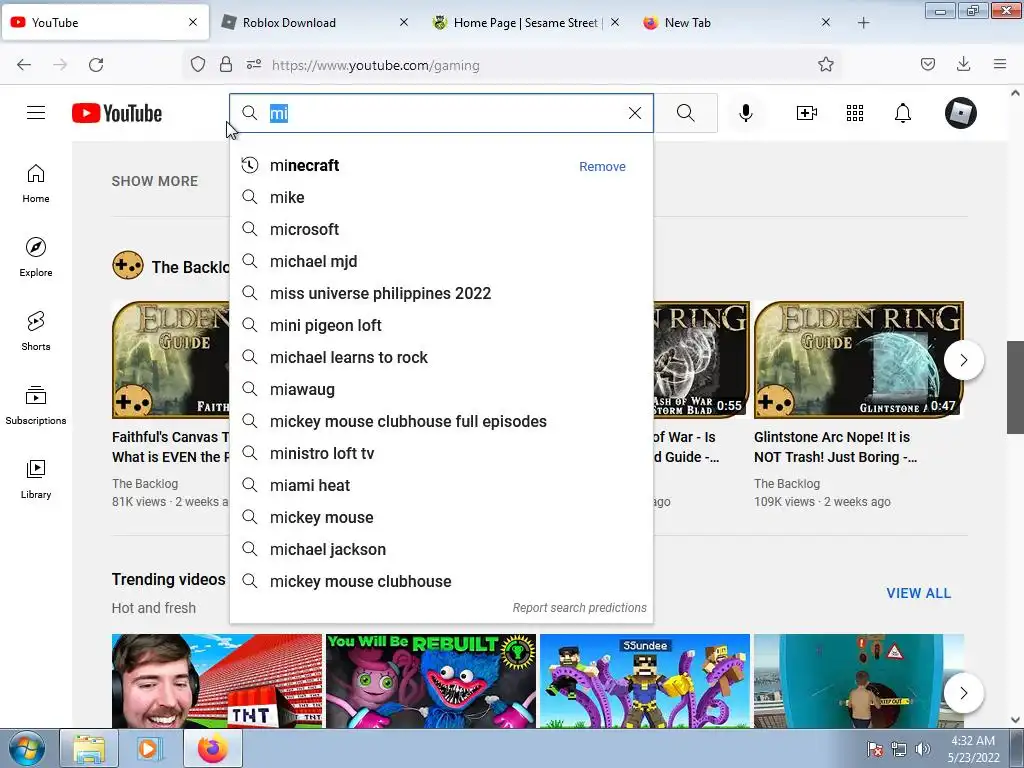This screenshot has width=1024, height=768.
Task: Remove minecraft from search history
Action: (602, 167)
